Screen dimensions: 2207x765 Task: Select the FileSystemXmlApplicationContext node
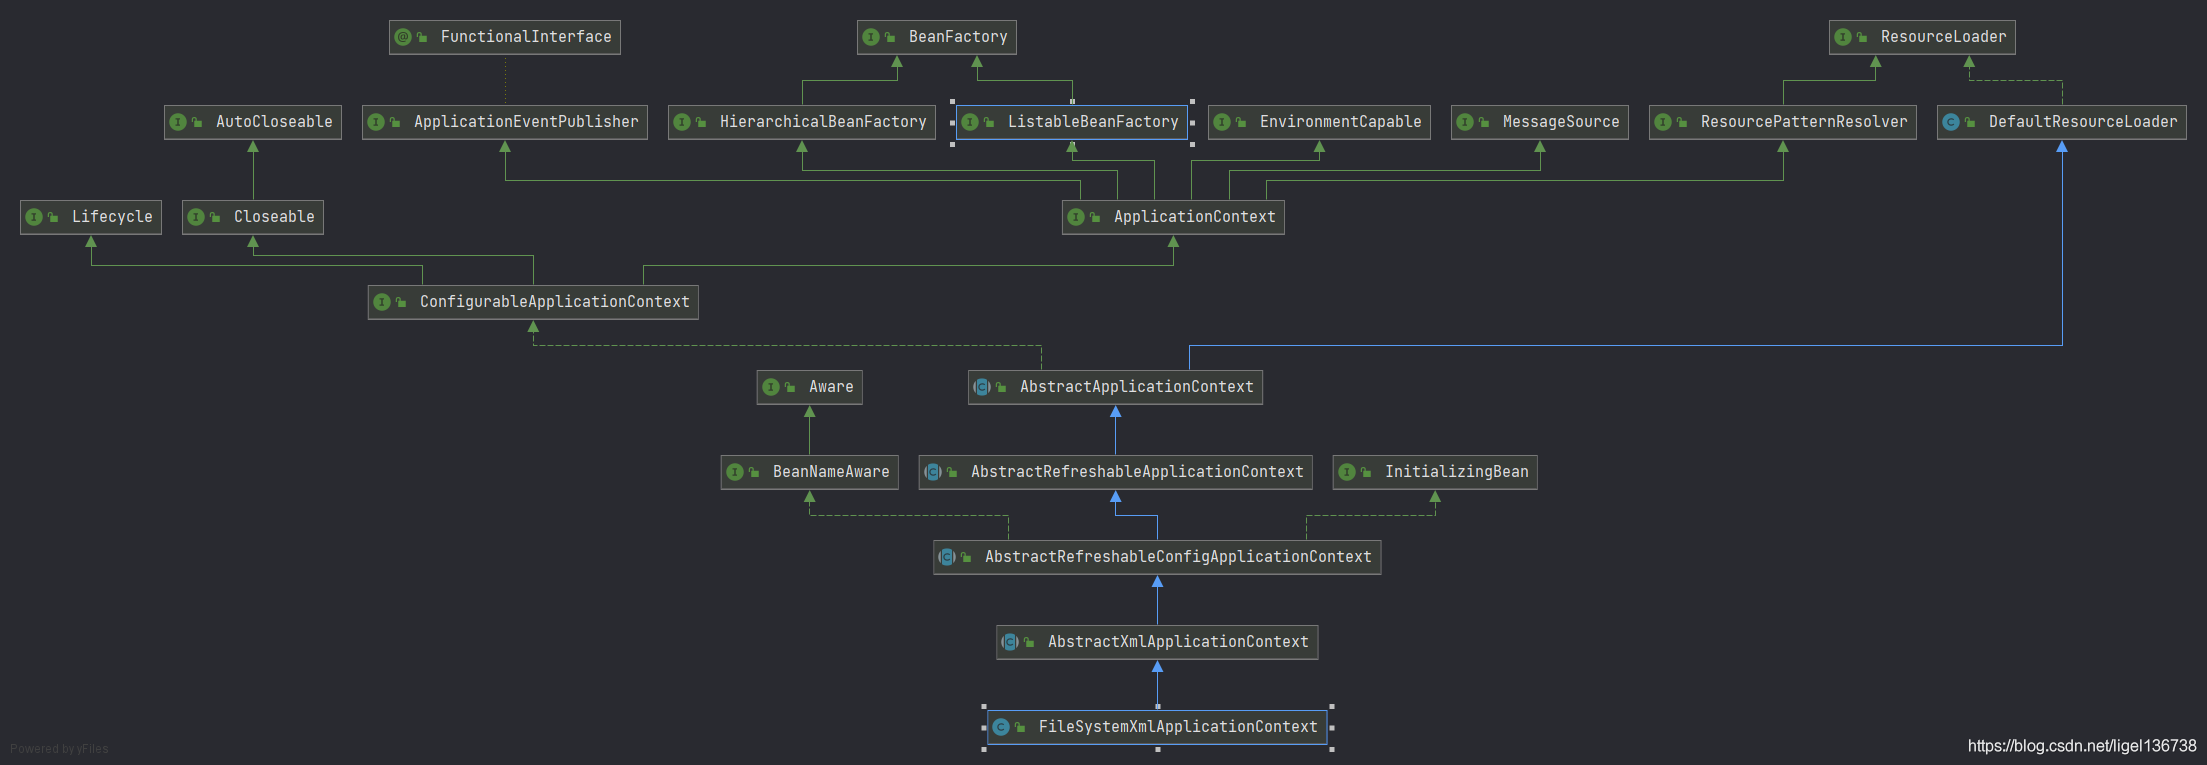[1157, 727]
